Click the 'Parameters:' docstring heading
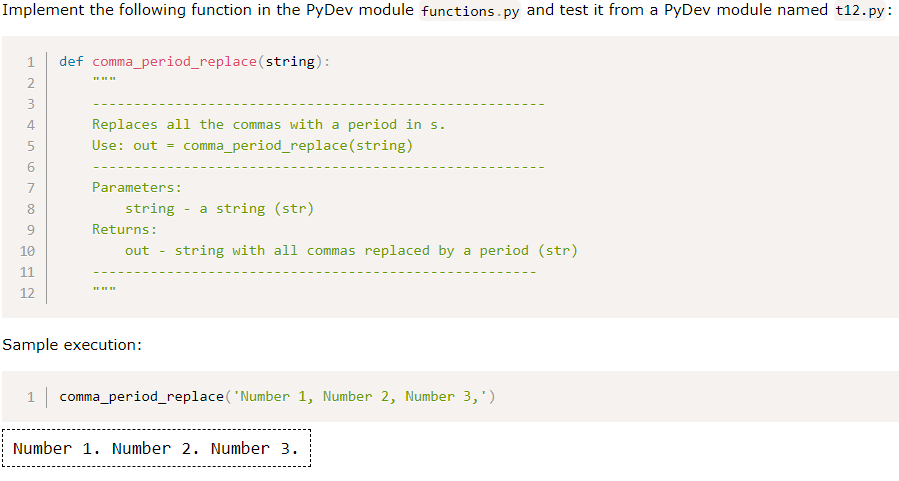This screenshot has height=481, width=899. (x=136, y=187)
